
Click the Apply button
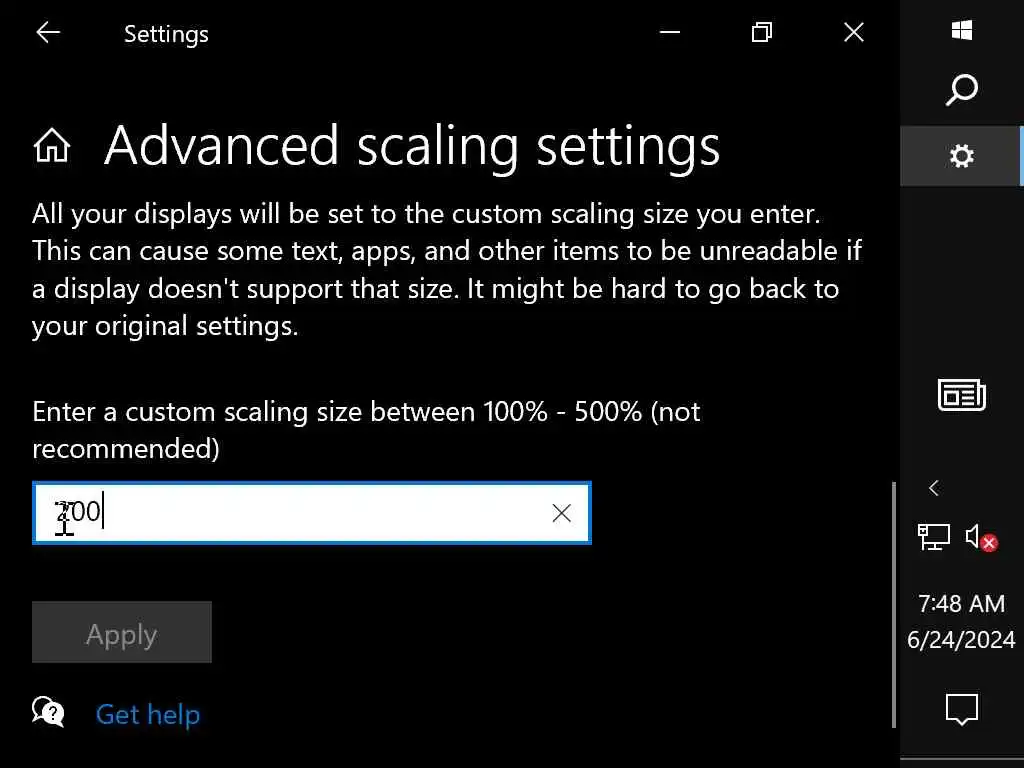[122, 633]
